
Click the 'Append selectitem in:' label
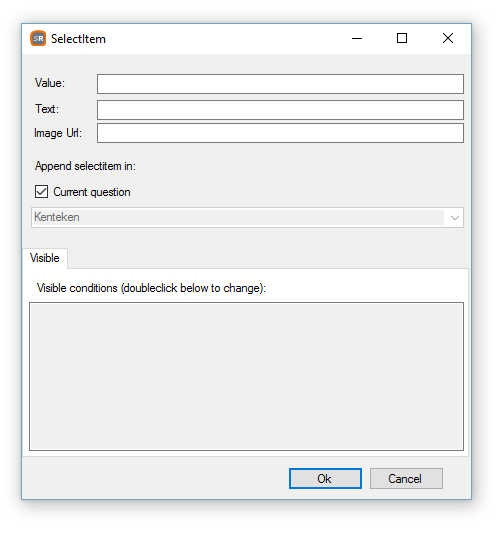coord(85,166)
